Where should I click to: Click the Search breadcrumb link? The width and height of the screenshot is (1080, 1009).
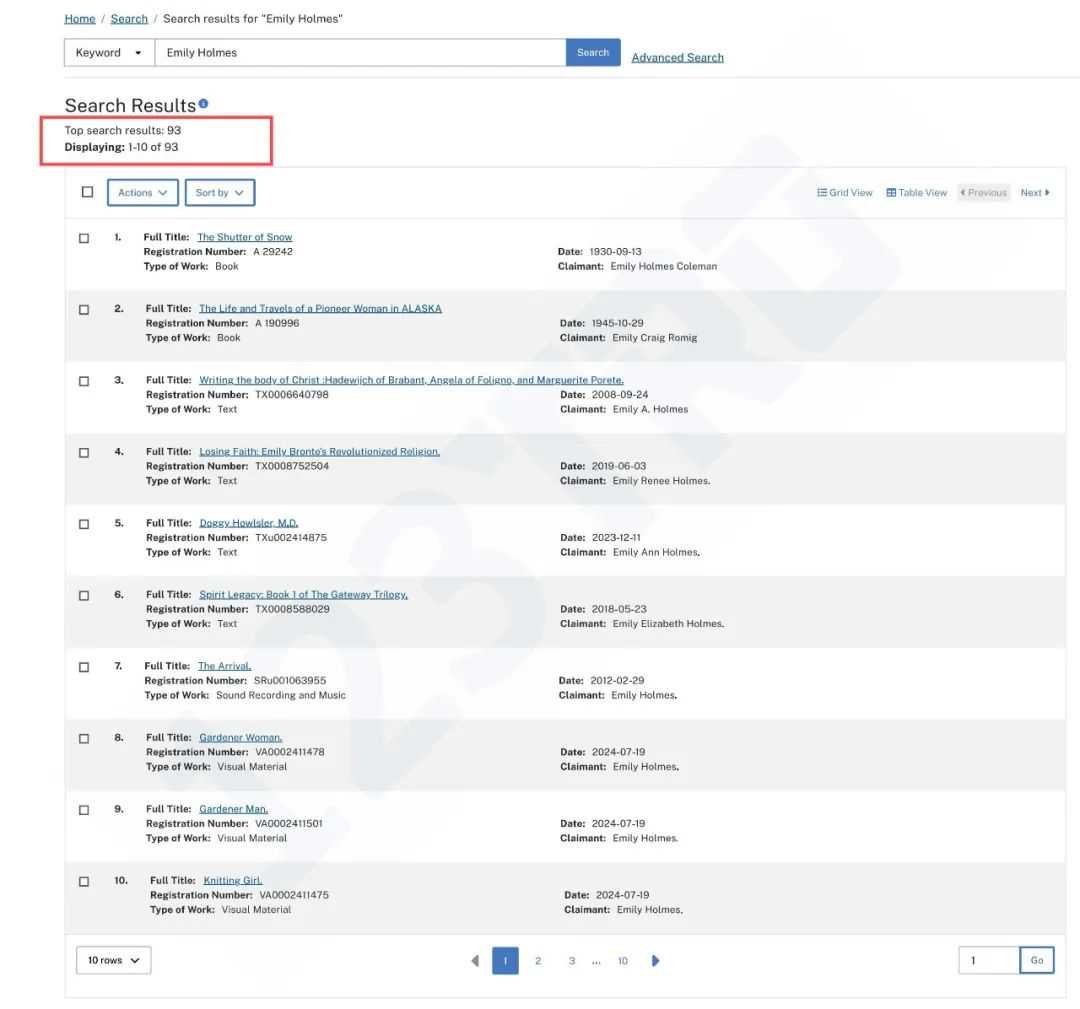(x=129, y=19)
